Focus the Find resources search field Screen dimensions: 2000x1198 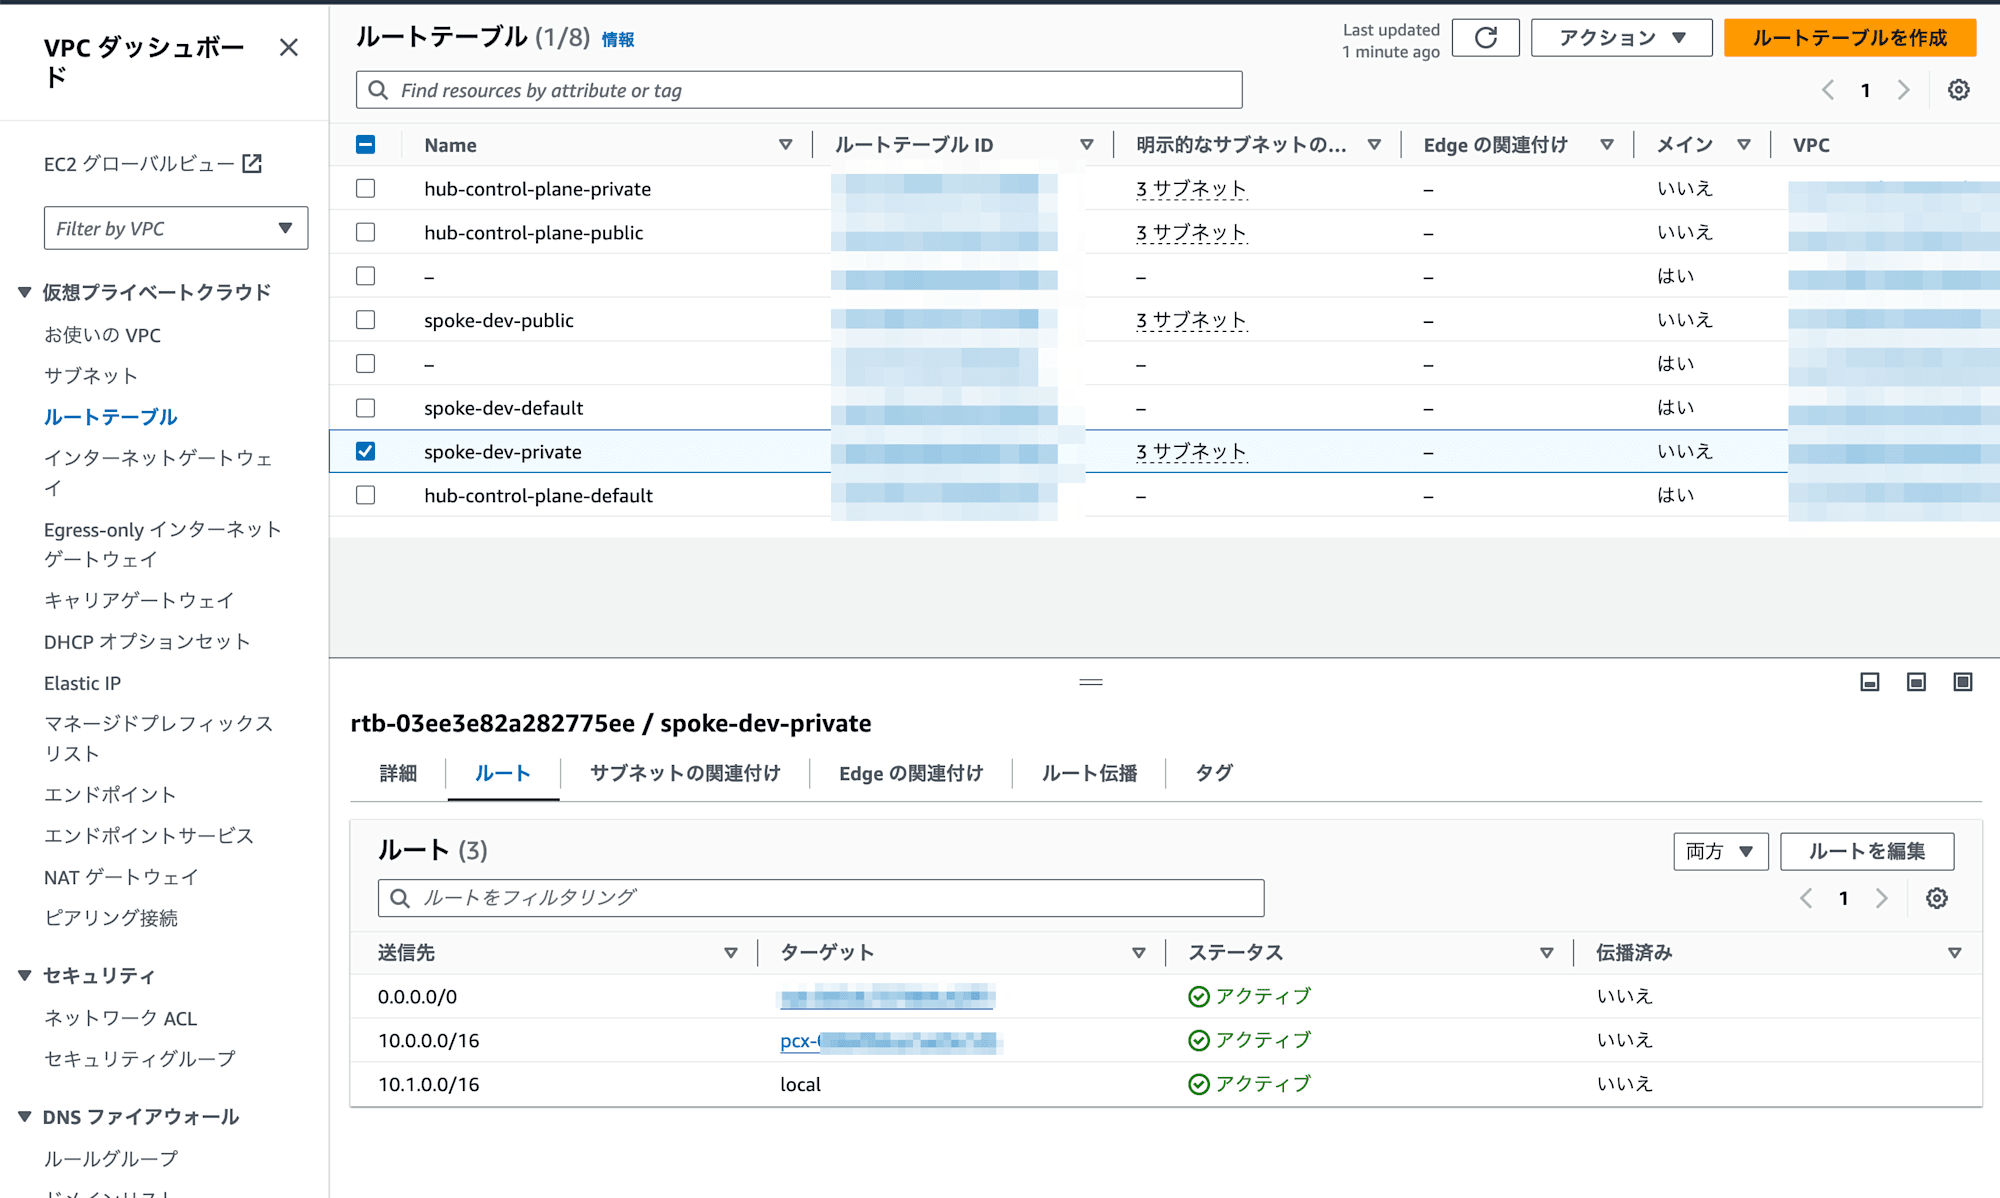[x=799, y=90]
